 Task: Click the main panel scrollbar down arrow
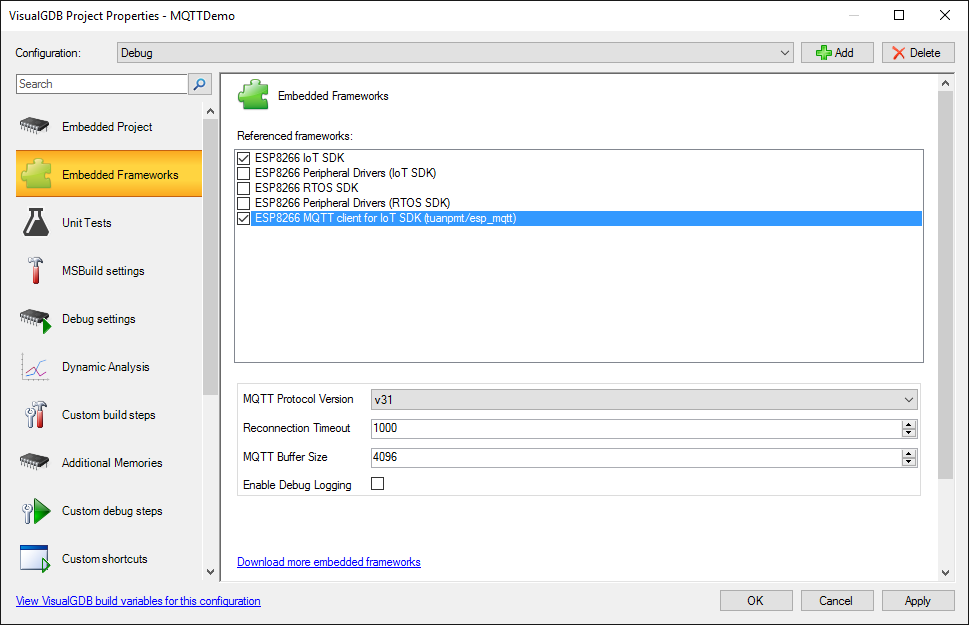tap(945, 572)
